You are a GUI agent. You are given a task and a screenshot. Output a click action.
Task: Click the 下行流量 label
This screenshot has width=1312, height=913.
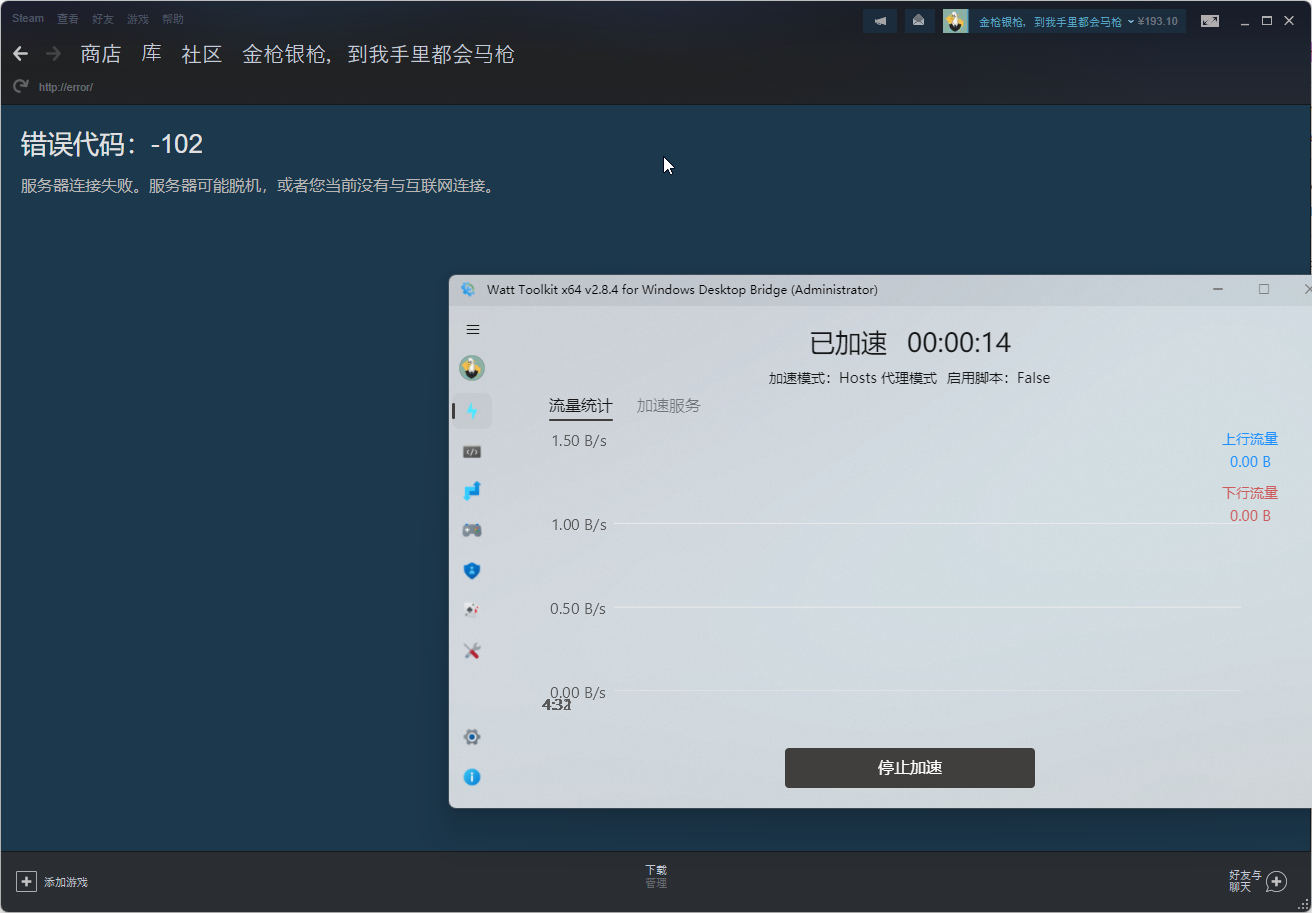pos(1250,493)
